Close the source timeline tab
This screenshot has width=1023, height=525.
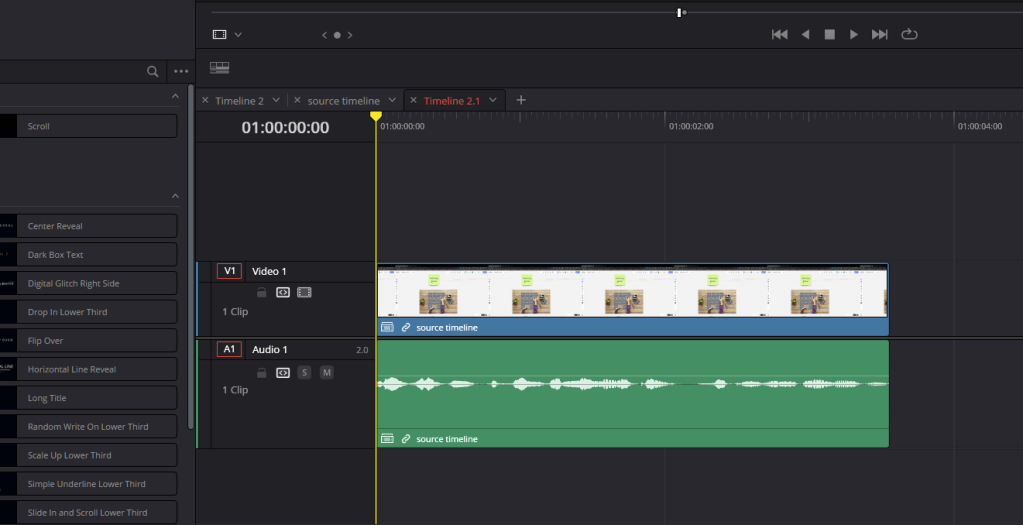[298, 100]
